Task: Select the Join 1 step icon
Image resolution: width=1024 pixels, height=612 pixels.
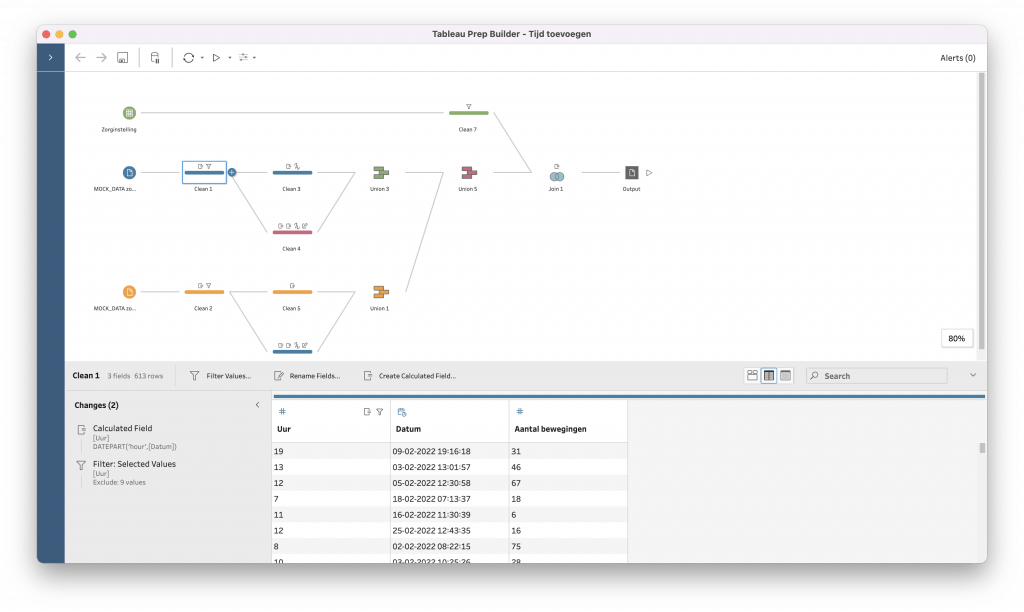Action: 556,174
